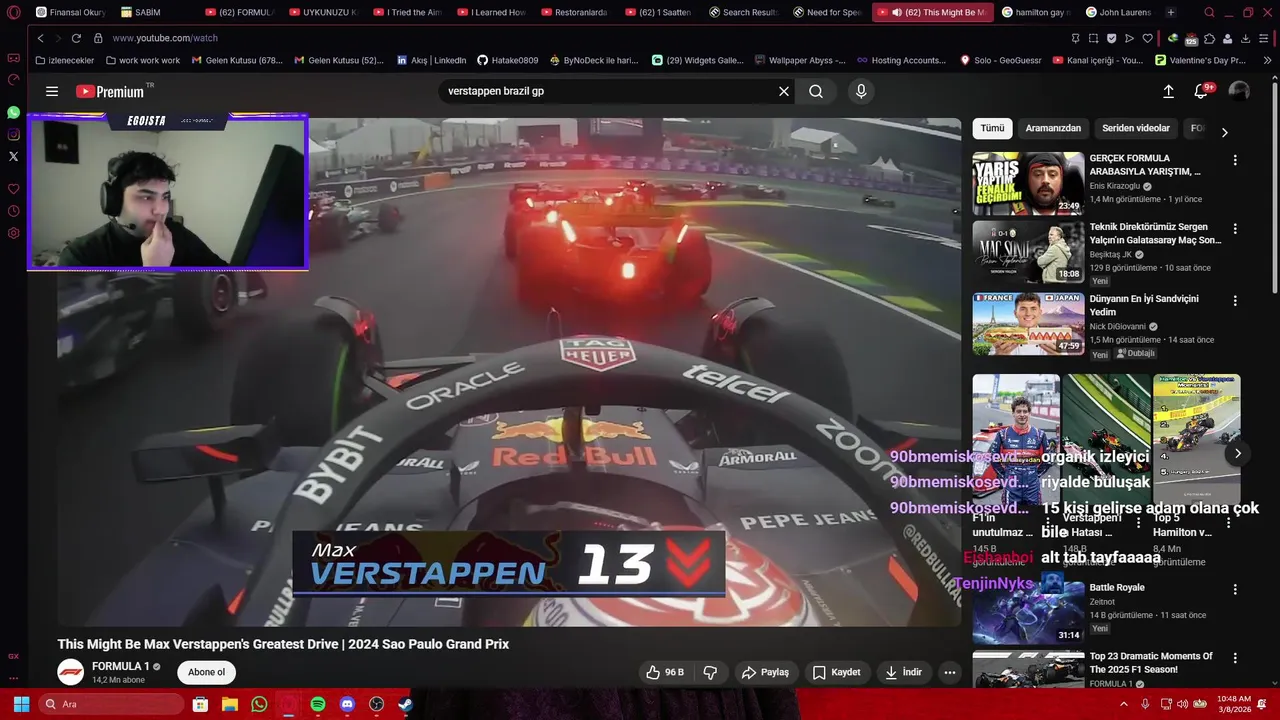This screenshot has width=1280, height=720.
Task: Download the video with İndir button
Action: [x=903, y=672]
